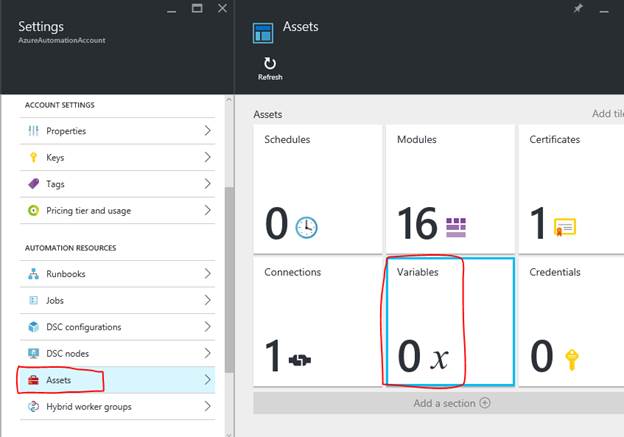Screen dimensions: 624x437
Task: Open the Runbooks resource item
Action: 117,273
